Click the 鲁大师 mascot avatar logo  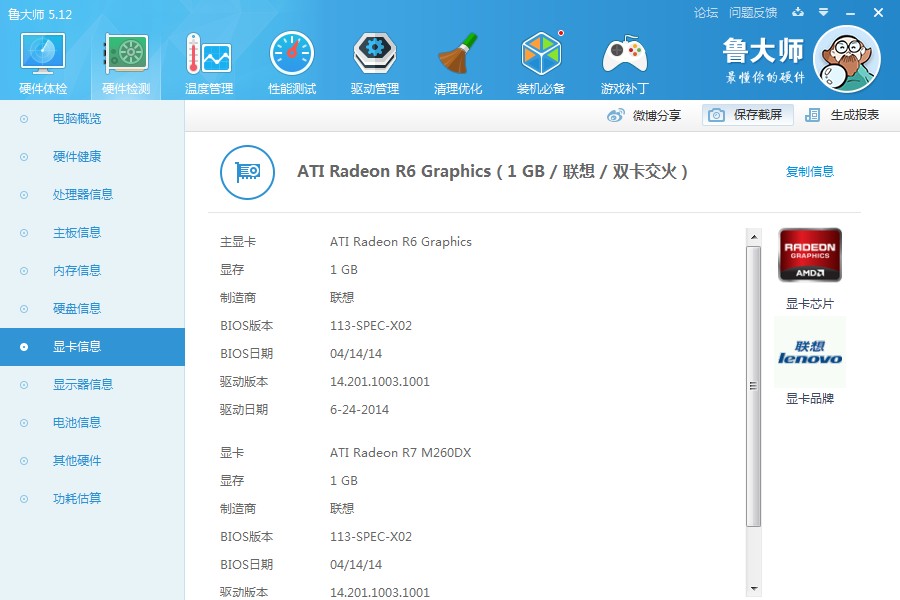click(847, 58)
